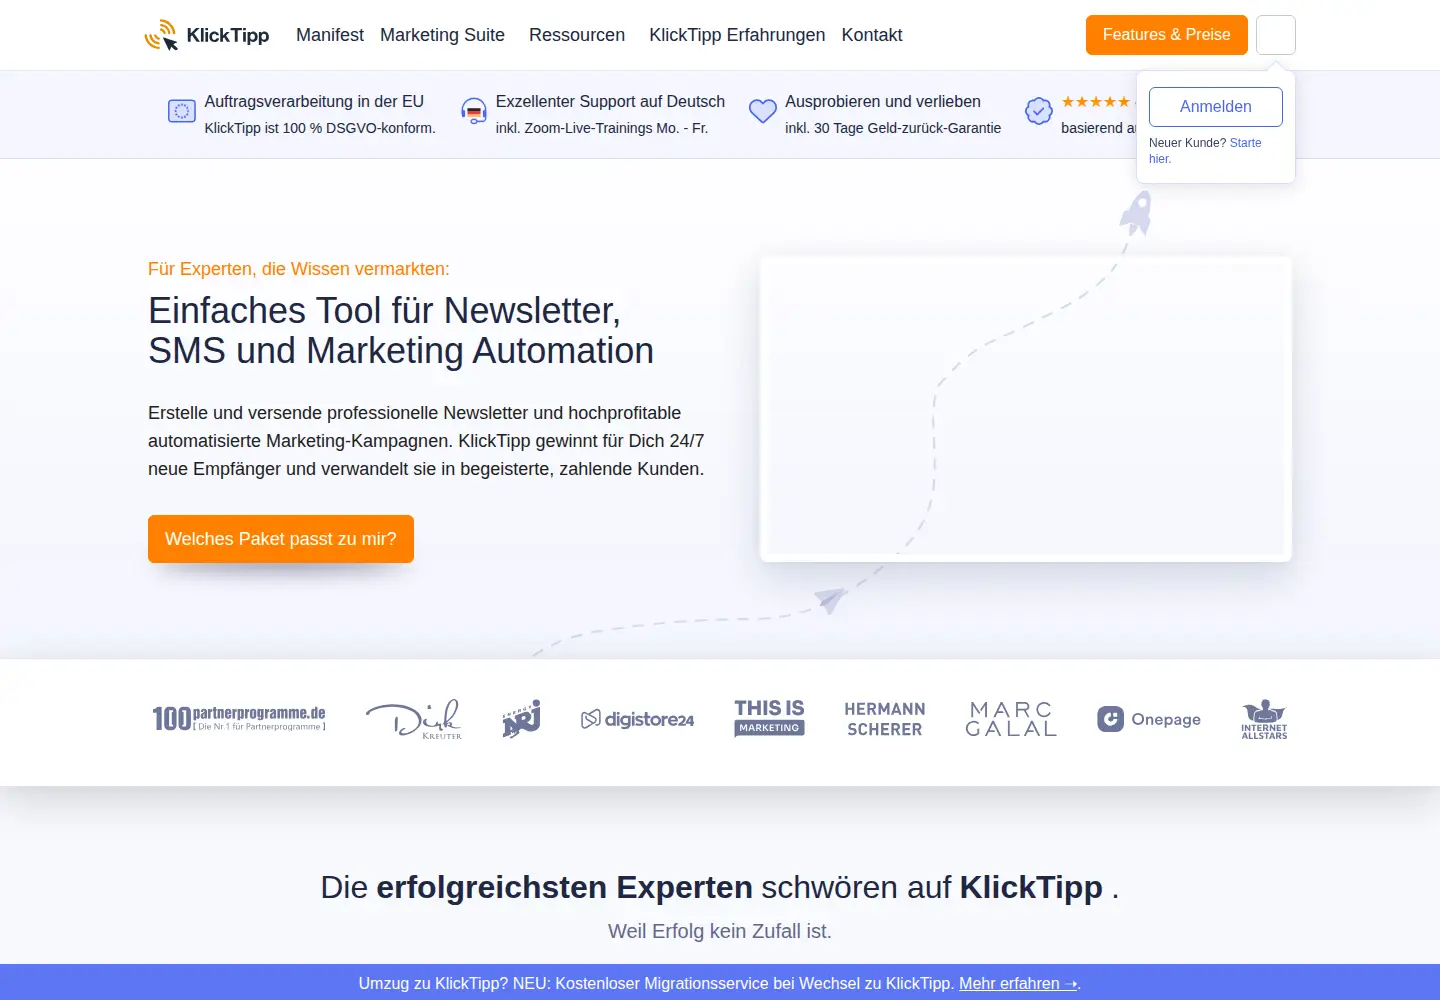Viewport: 1440px width, 1000px height.
Task: Follow the 'Starte hier' link
Action: pyautogui.click(x=1245, y=143)
